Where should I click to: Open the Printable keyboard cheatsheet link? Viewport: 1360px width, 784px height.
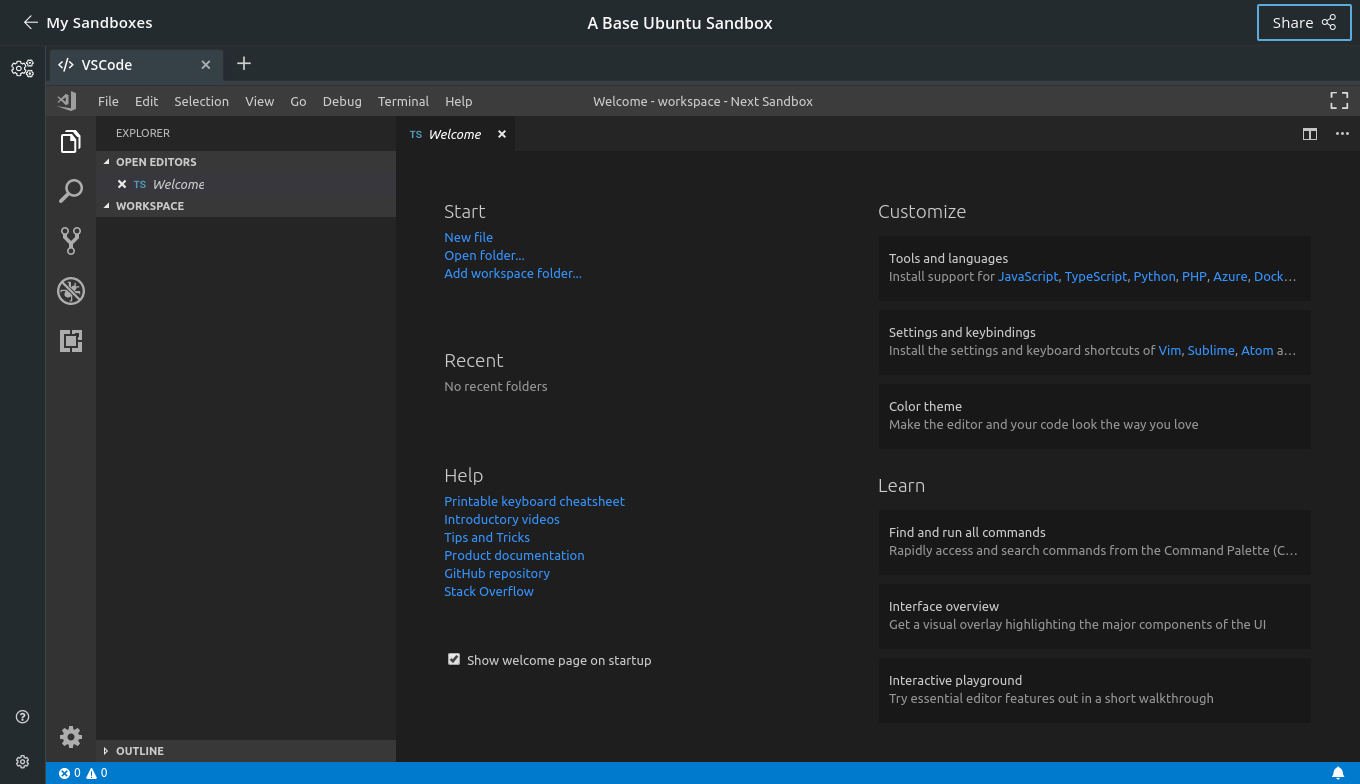(534, 501)
